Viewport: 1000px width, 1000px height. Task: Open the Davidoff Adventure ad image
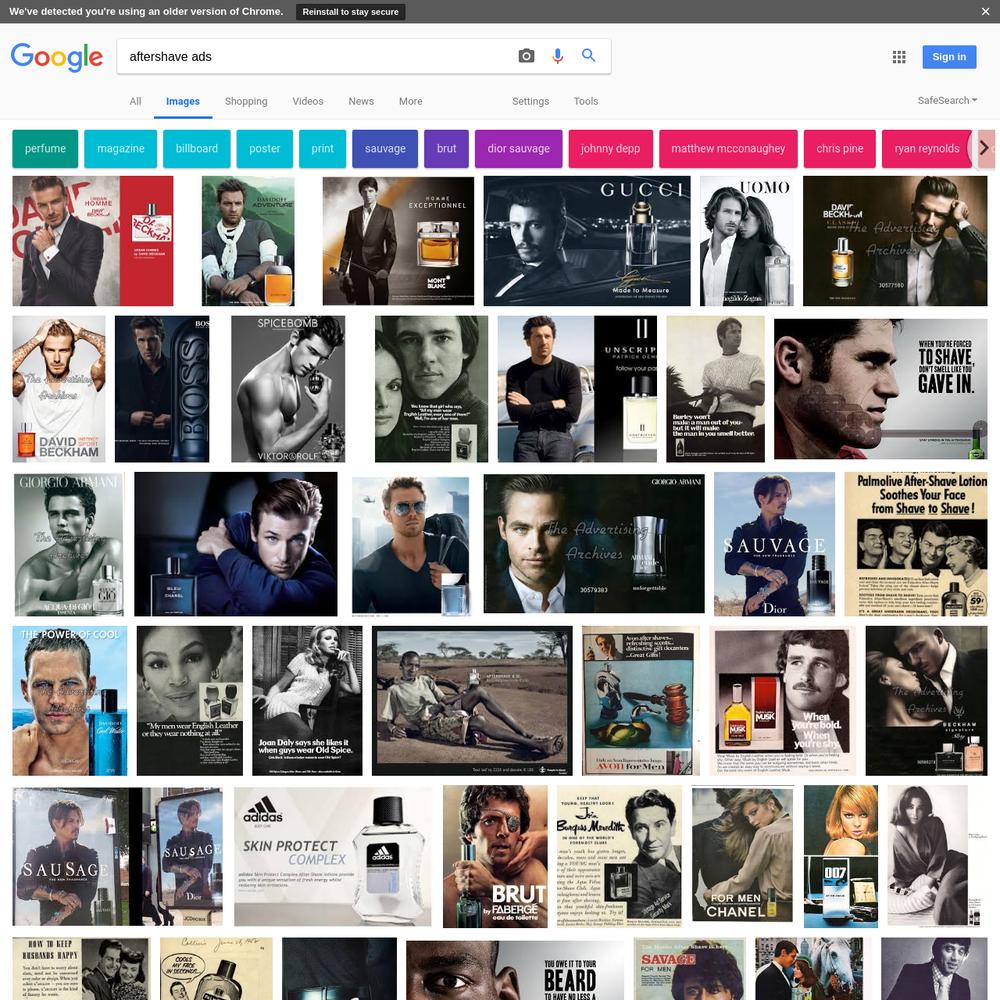click(248, 241)
